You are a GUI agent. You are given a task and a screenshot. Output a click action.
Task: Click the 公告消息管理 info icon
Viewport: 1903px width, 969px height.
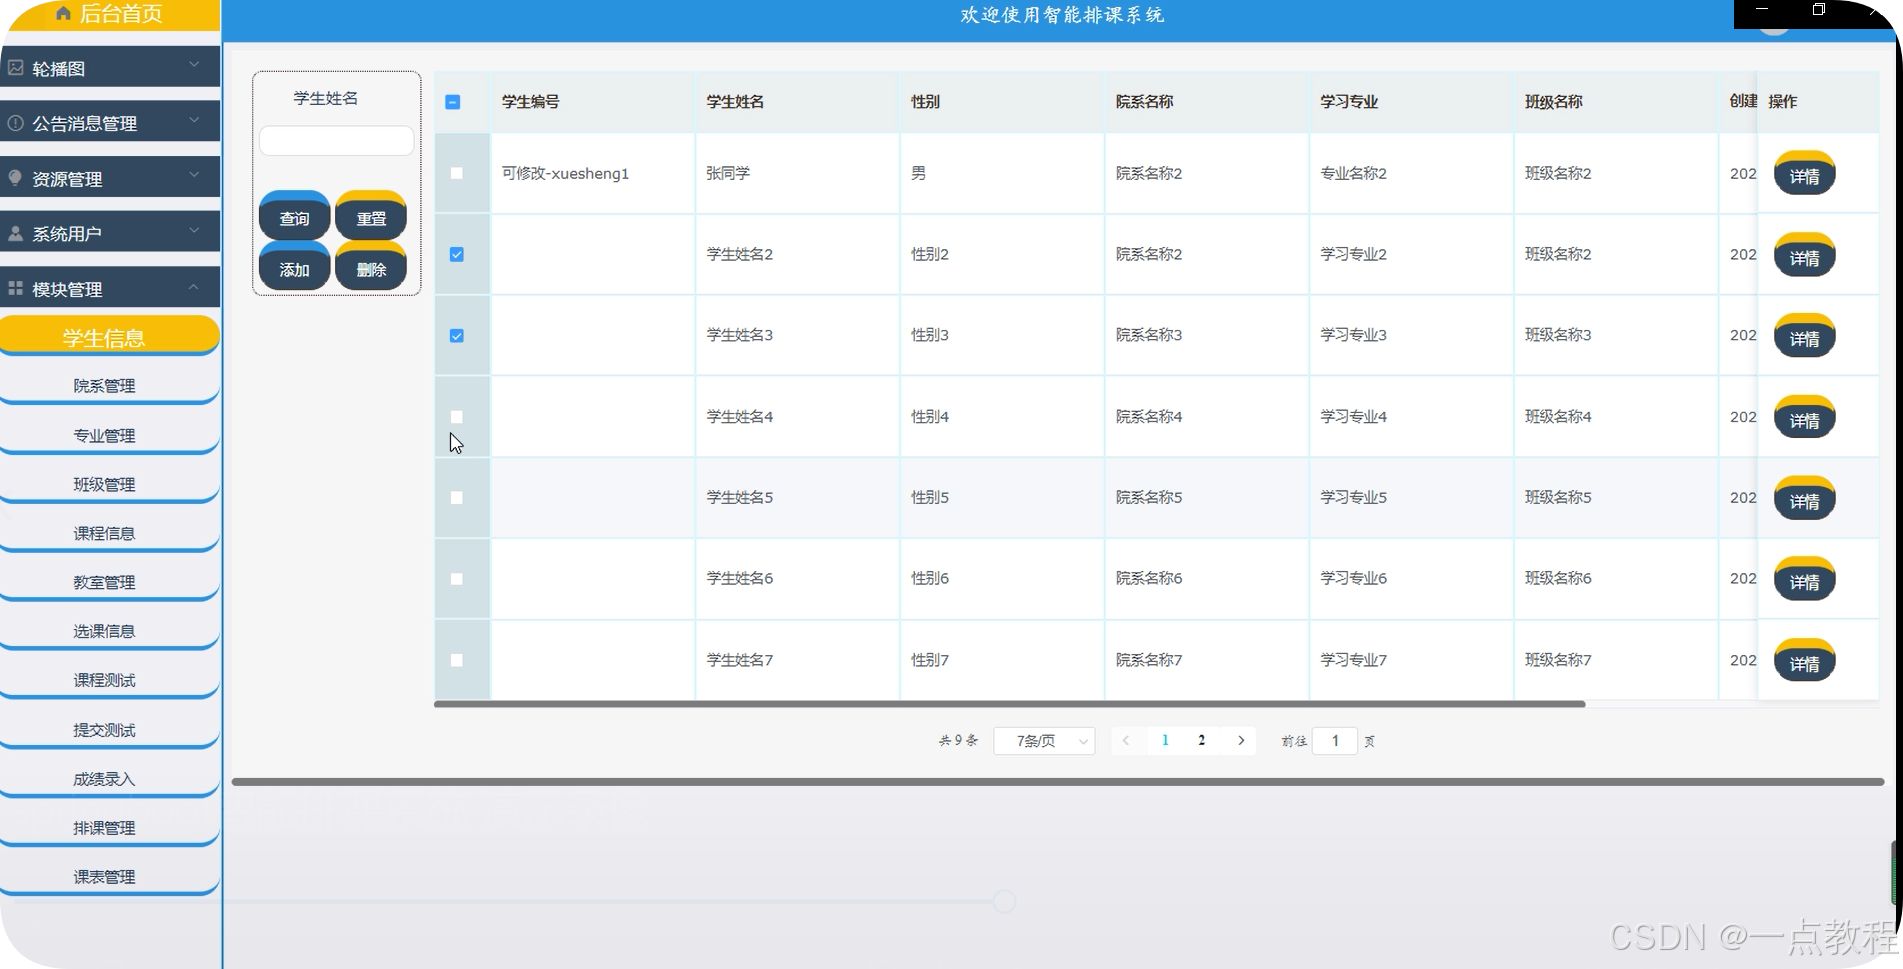tap(16, 123)
